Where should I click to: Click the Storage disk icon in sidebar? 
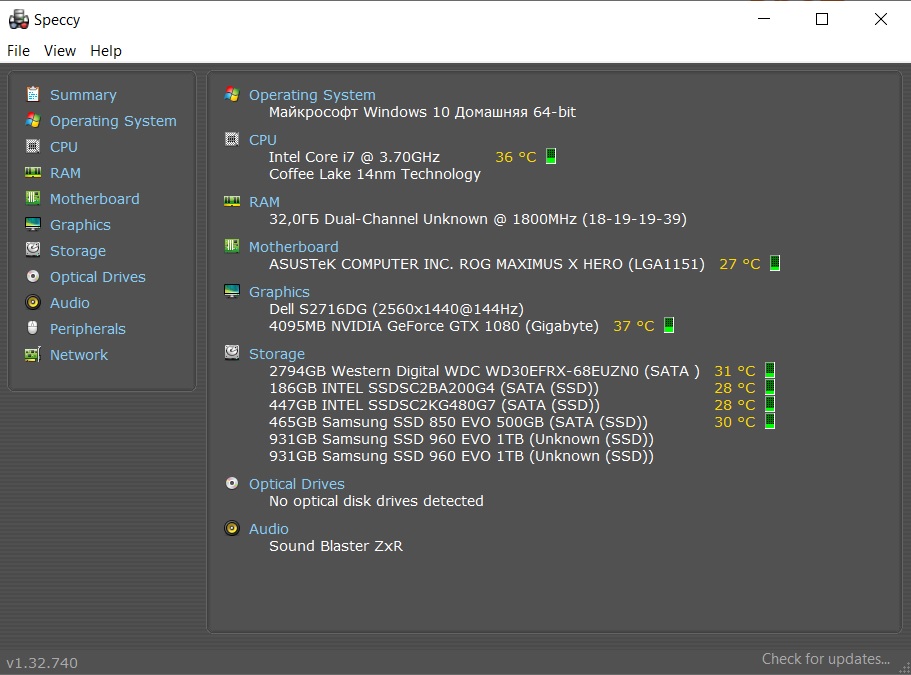coord(33,251)
